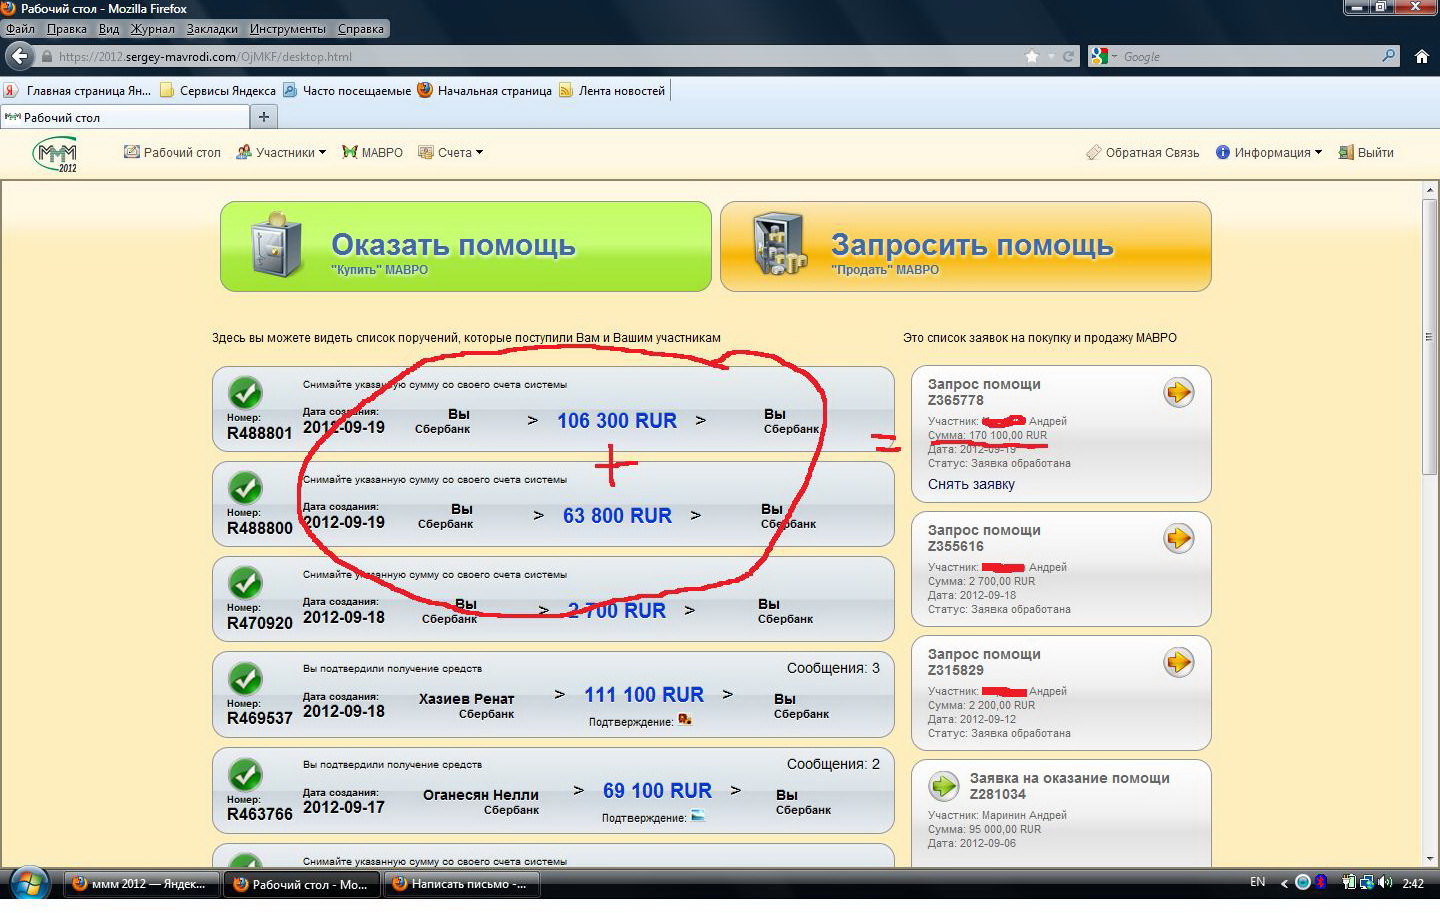Image resolution: width=1440 pixels, height=913 pixels.
Task: Open the Справка menu
Action: point(361,29)
